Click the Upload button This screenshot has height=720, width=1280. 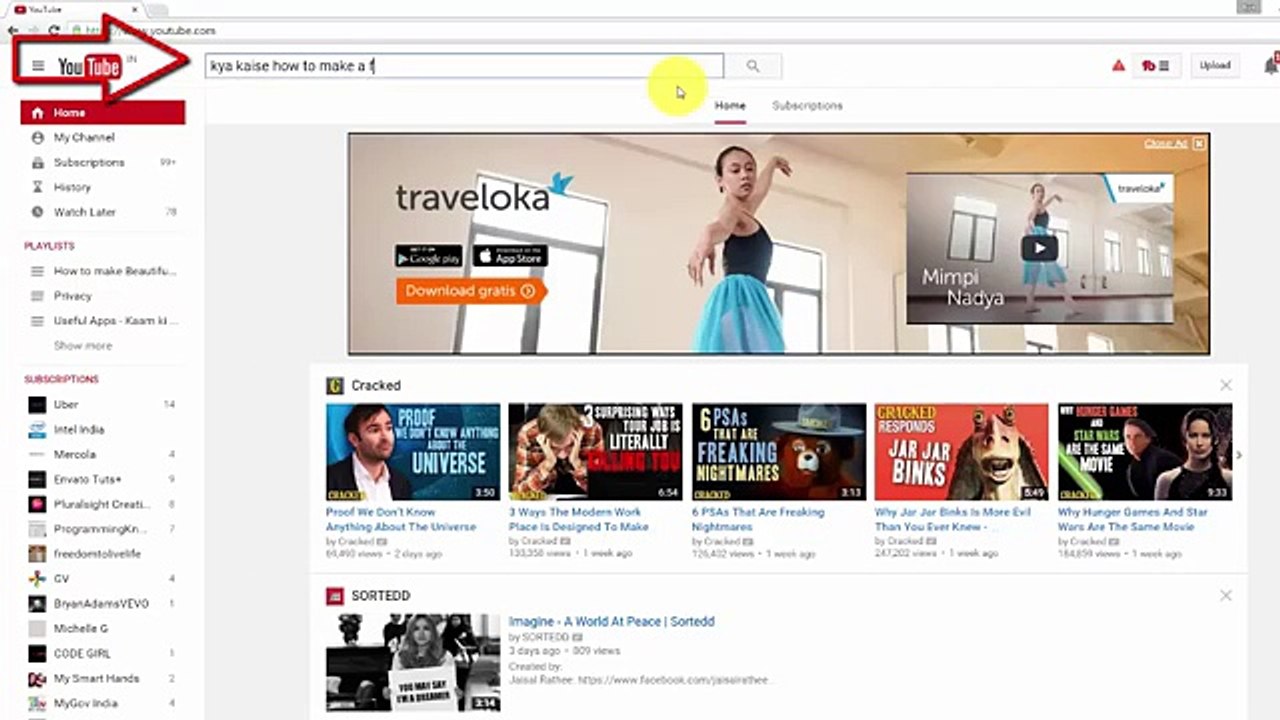tap(1215, 66)
